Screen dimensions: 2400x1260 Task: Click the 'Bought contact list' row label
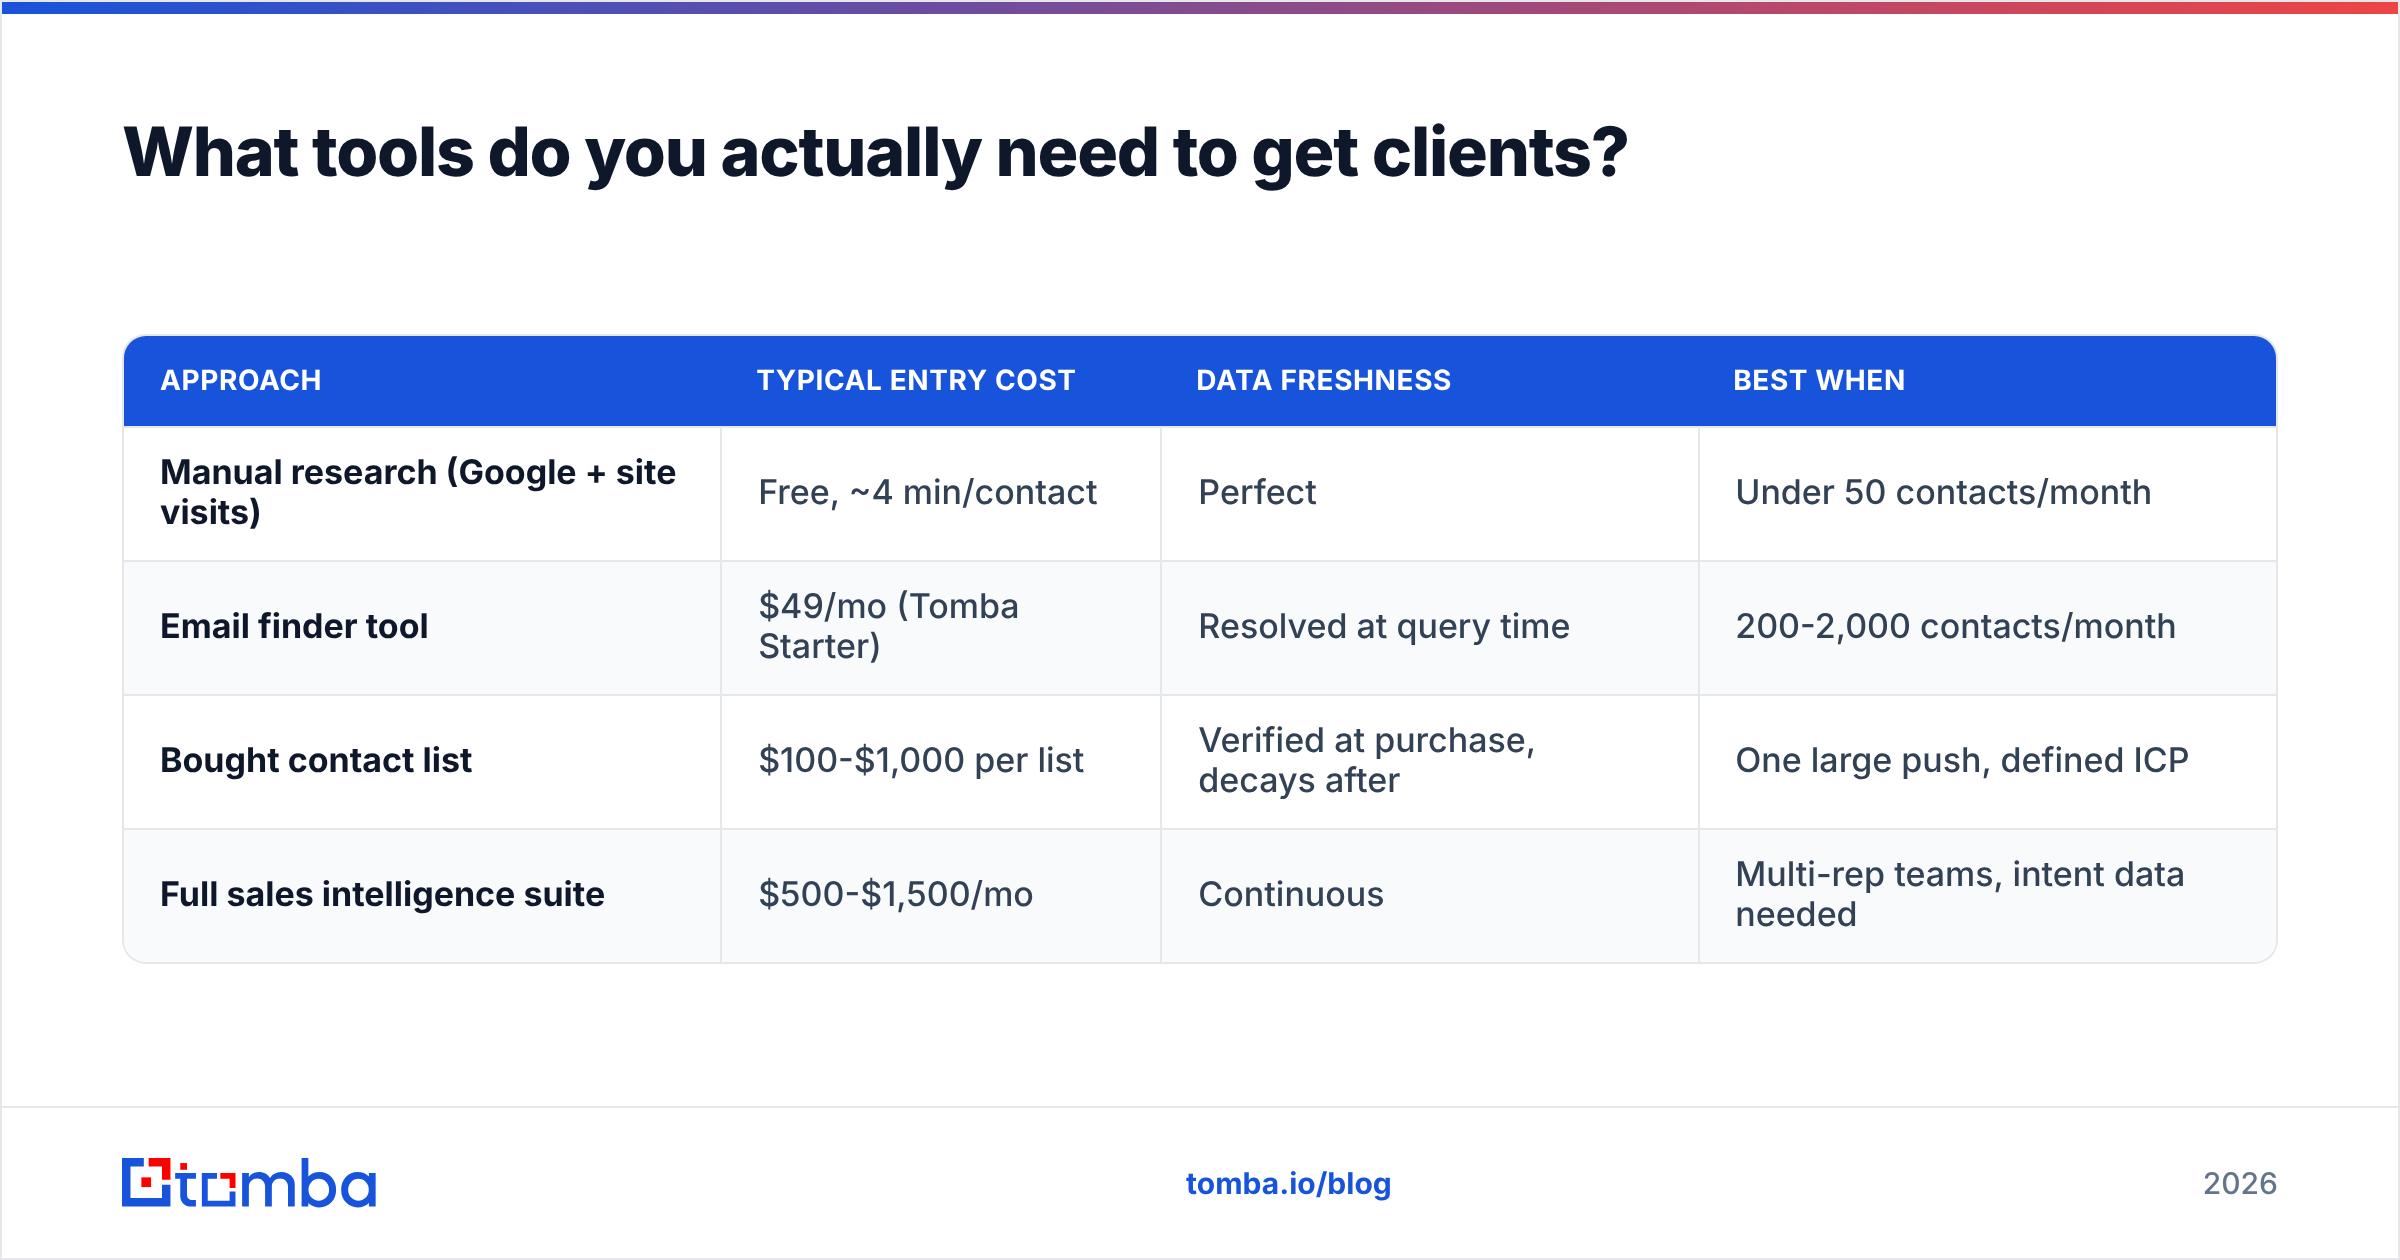tap(422, 761)
